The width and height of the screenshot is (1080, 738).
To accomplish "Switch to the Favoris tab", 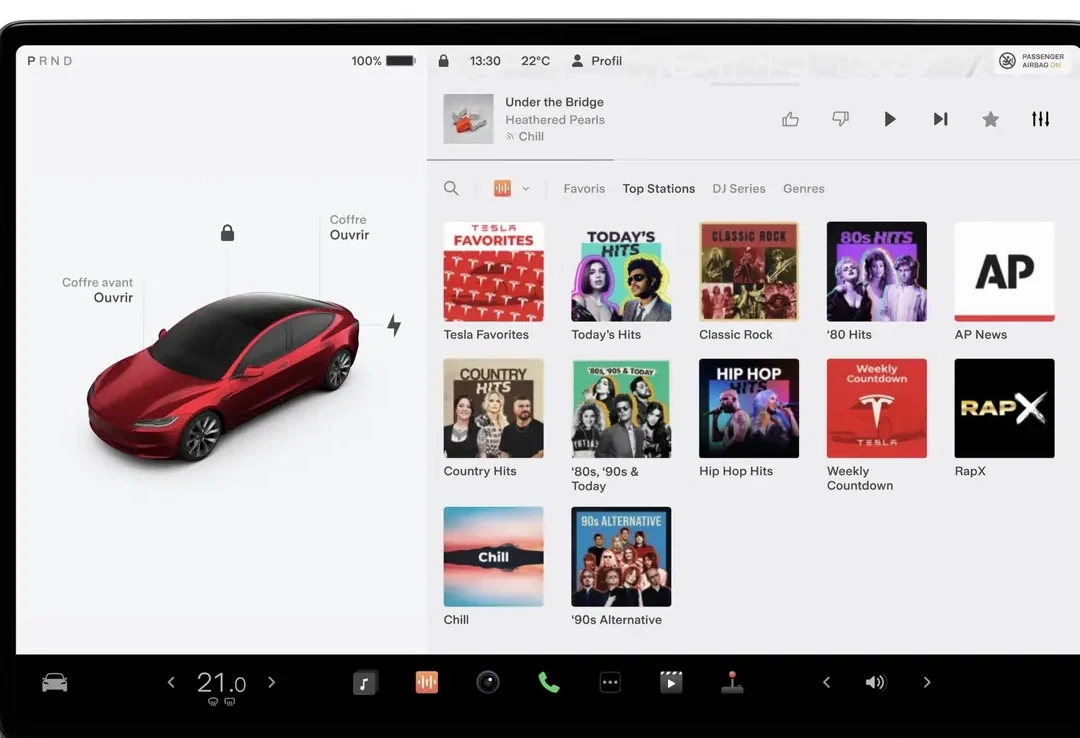I will [x=584, y=188].
